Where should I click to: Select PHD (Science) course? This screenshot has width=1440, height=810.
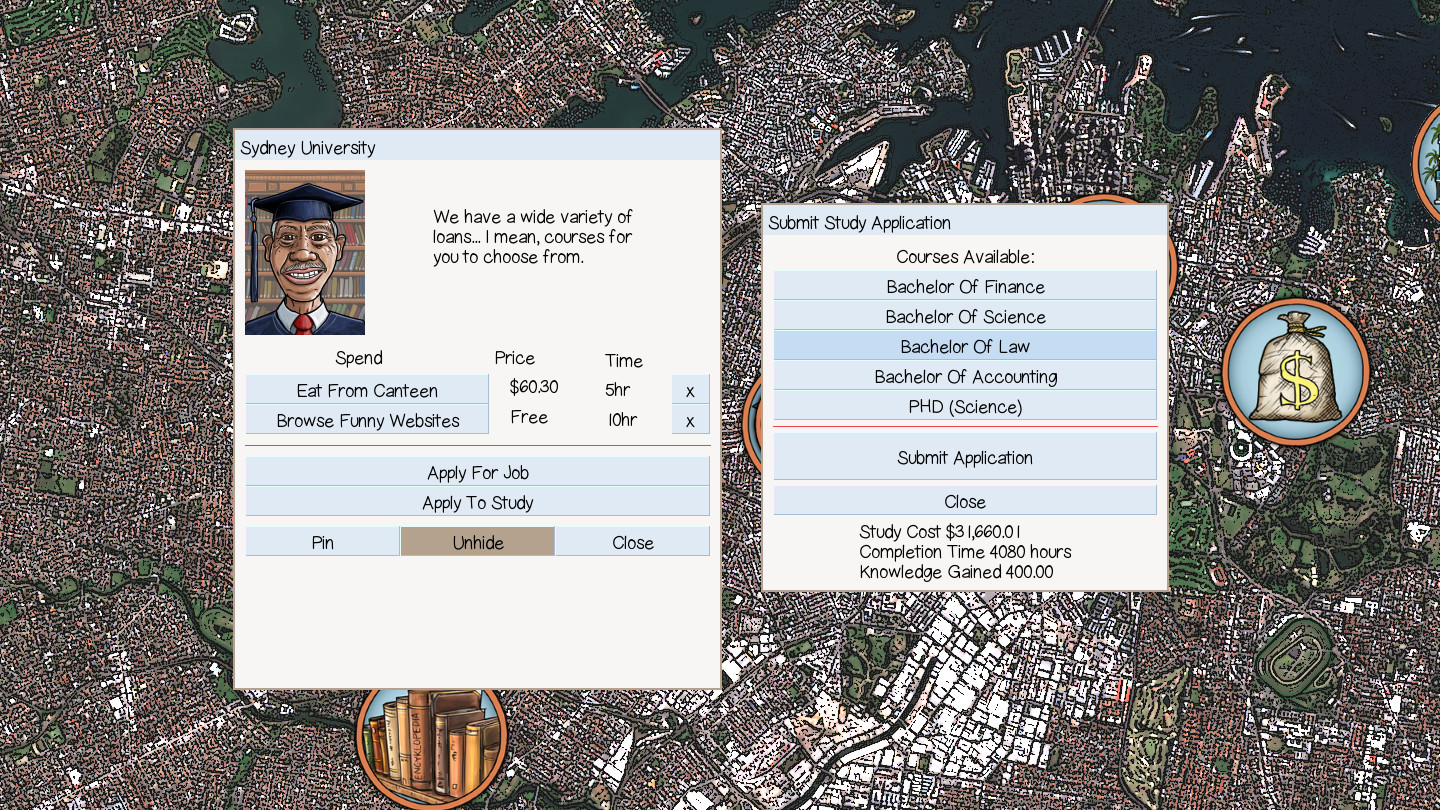tap(964, 406)
